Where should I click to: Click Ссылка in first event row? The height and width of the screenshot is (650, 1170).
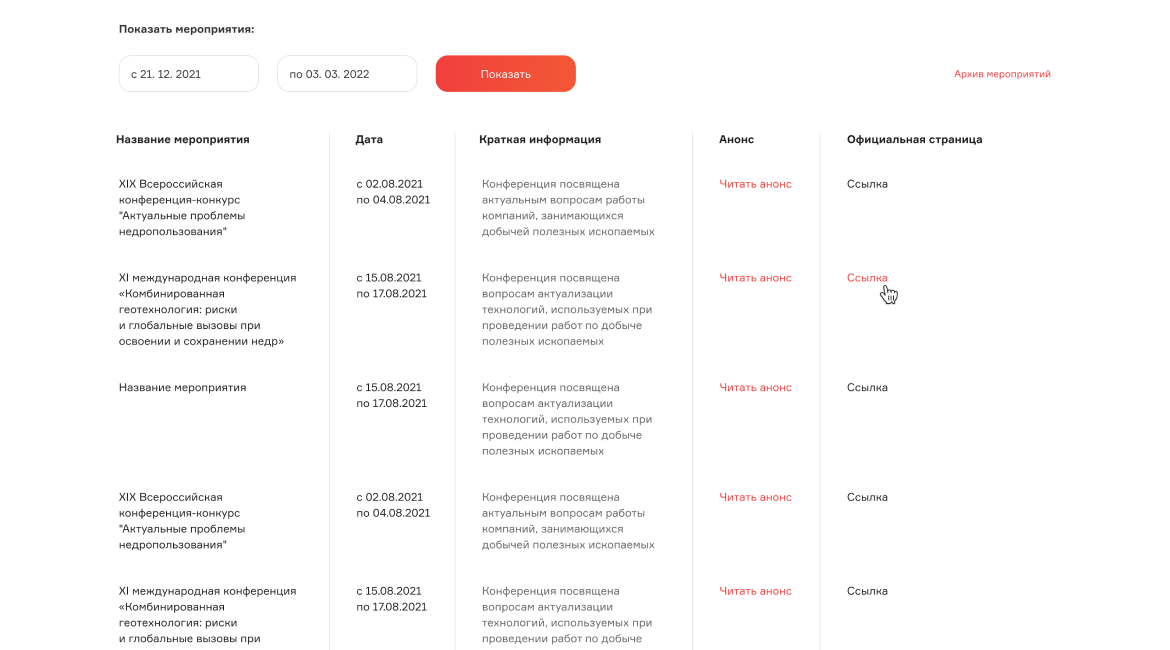point(867,184)
